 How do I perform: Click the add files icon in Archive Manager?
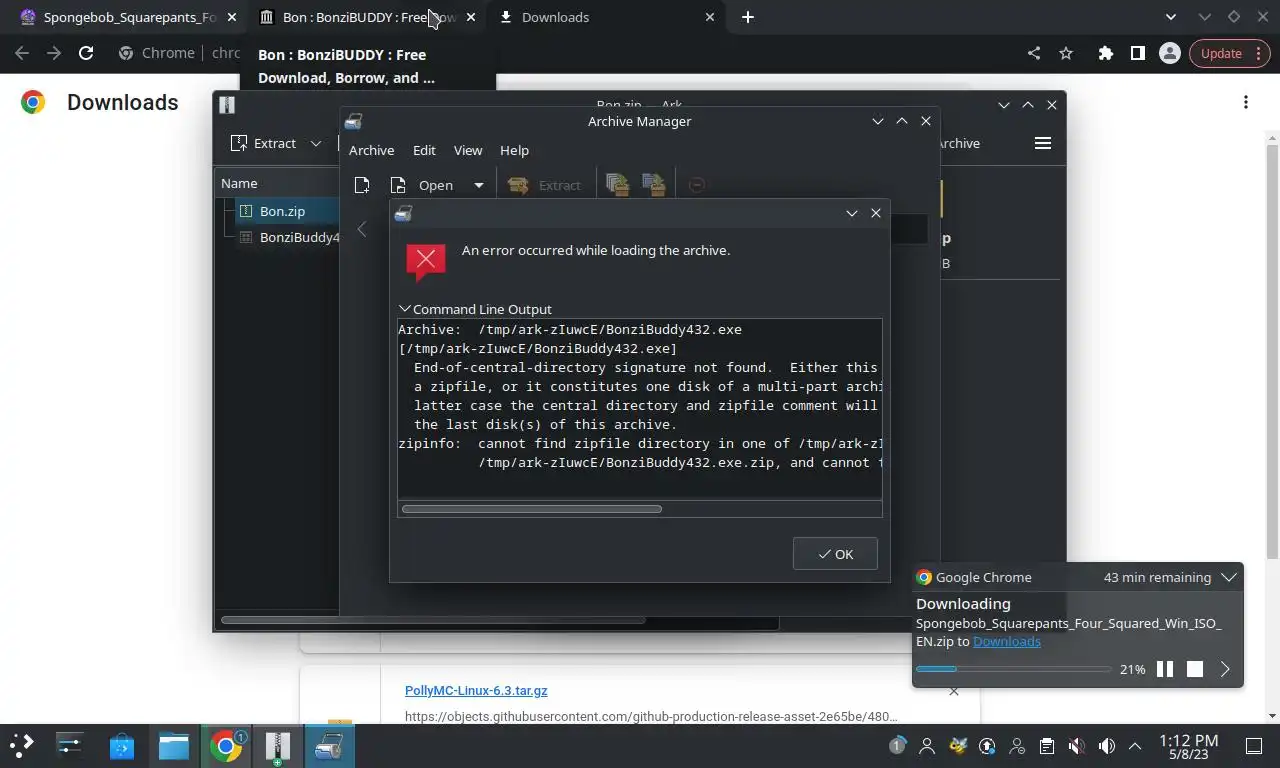pos(617,185)
